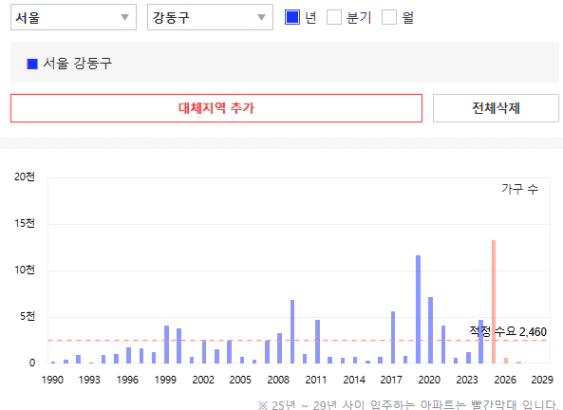
Task: Select the 2011 blue bar
Action: 317,341
